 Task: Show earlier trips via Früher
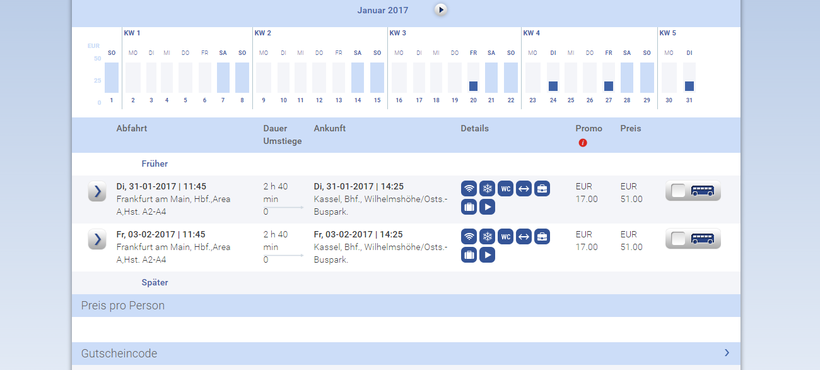tap(154, 164)
